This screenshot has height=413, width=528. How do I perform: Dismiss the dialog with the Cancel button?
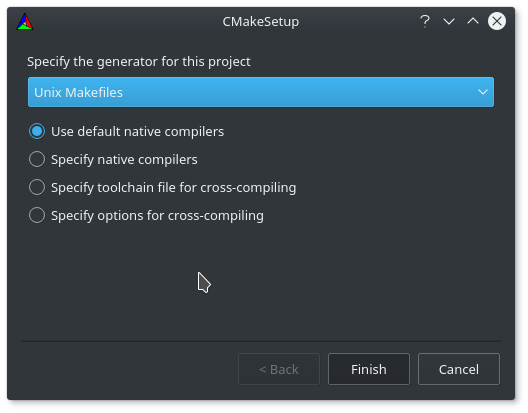[x=459, y=369]
